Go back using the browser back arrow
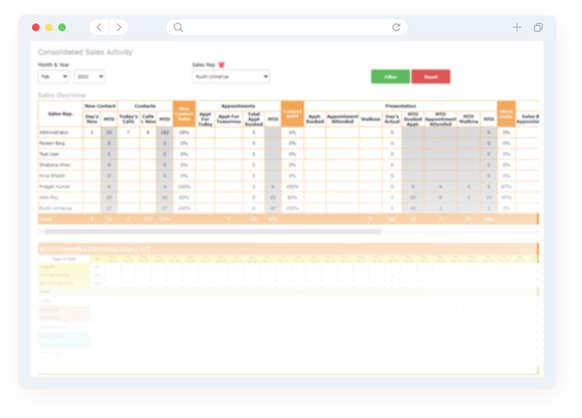The width and height of the screenshot is (582, 418). pos(99,27)
